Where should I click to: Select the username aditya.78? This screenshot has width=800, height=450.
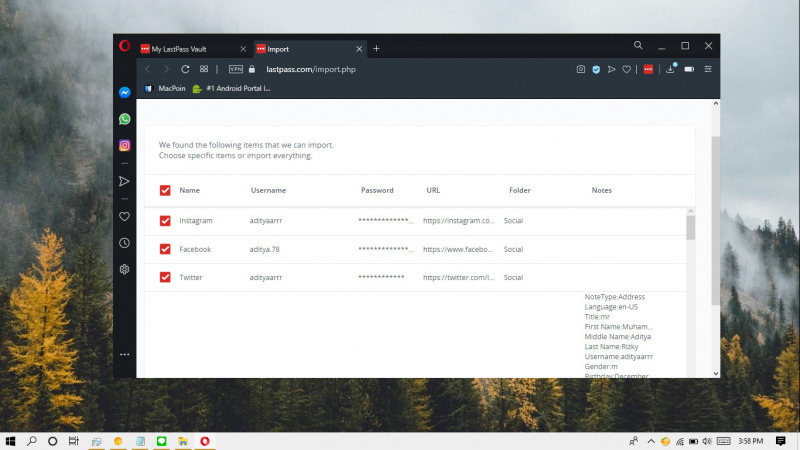[x=264, y=249]
